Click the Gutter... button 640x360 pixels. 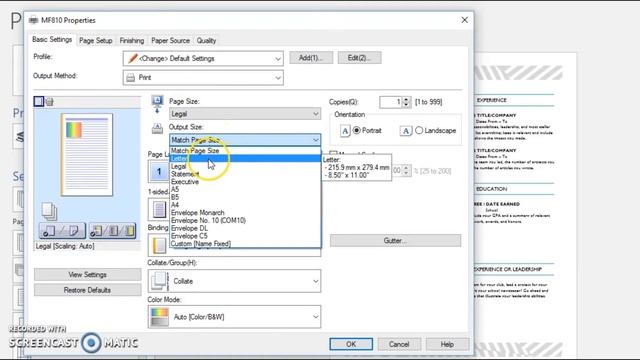point(396,240)
